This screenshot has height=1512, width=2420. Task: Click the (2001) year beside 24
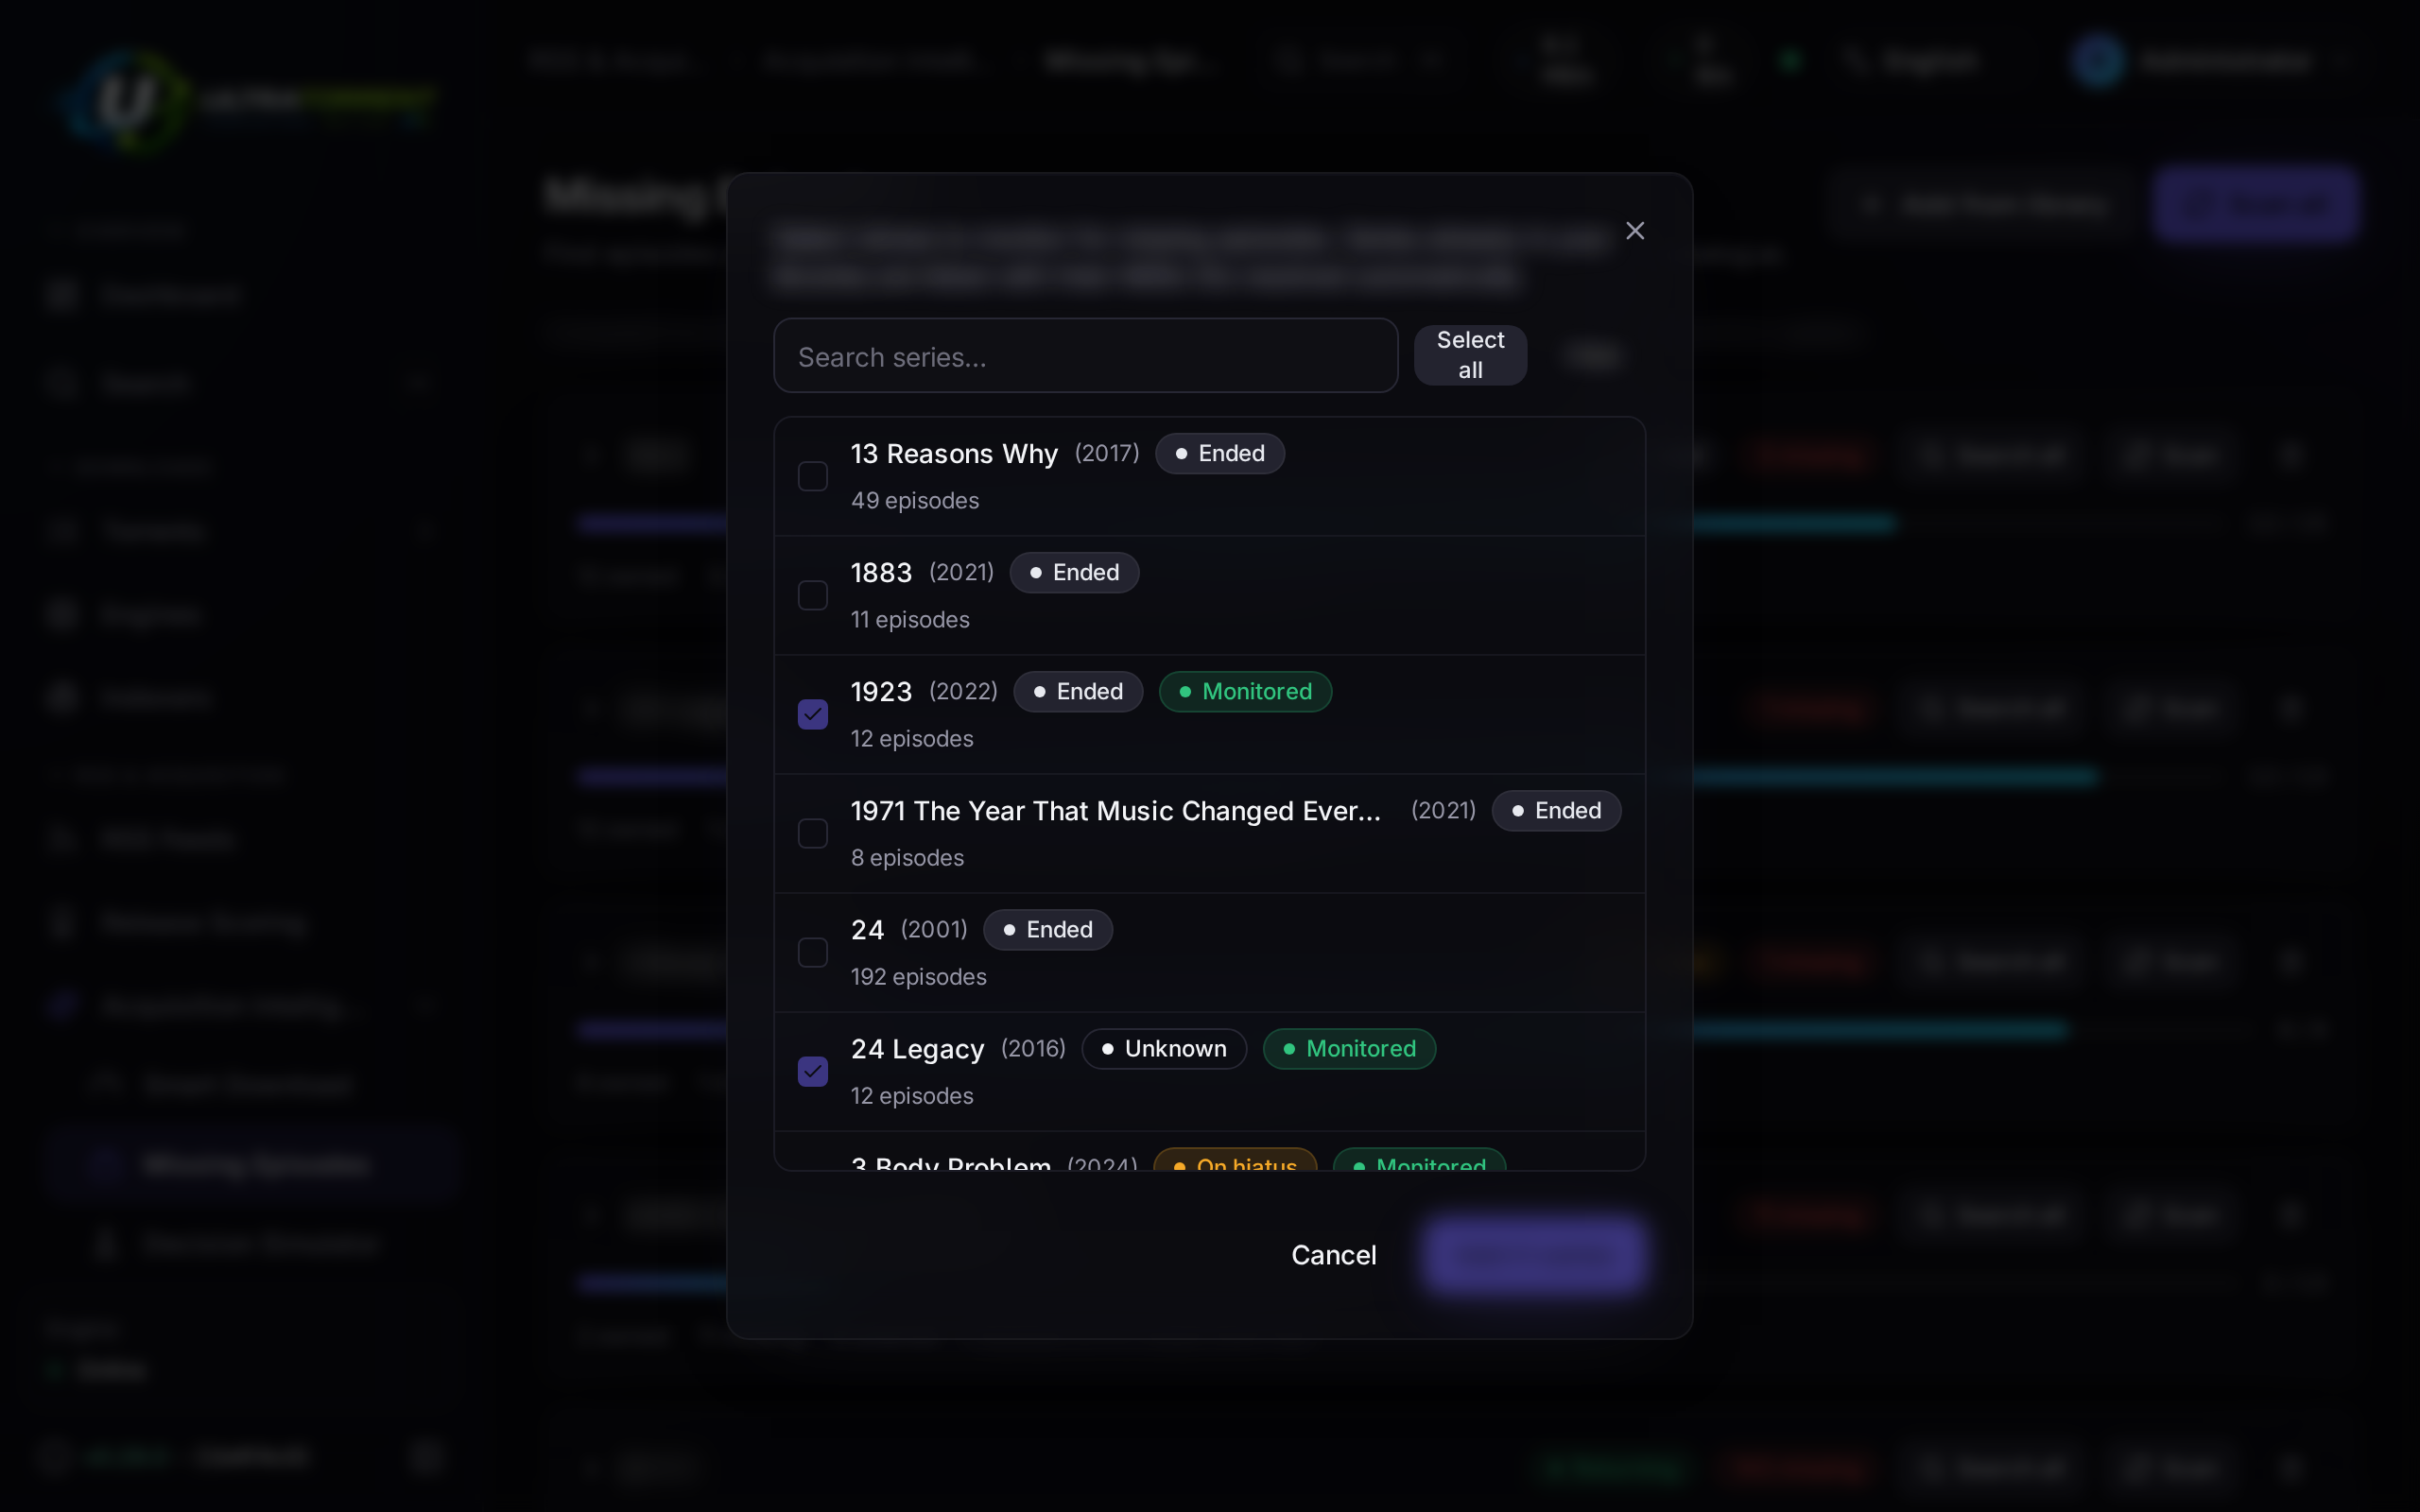point(934,930)
